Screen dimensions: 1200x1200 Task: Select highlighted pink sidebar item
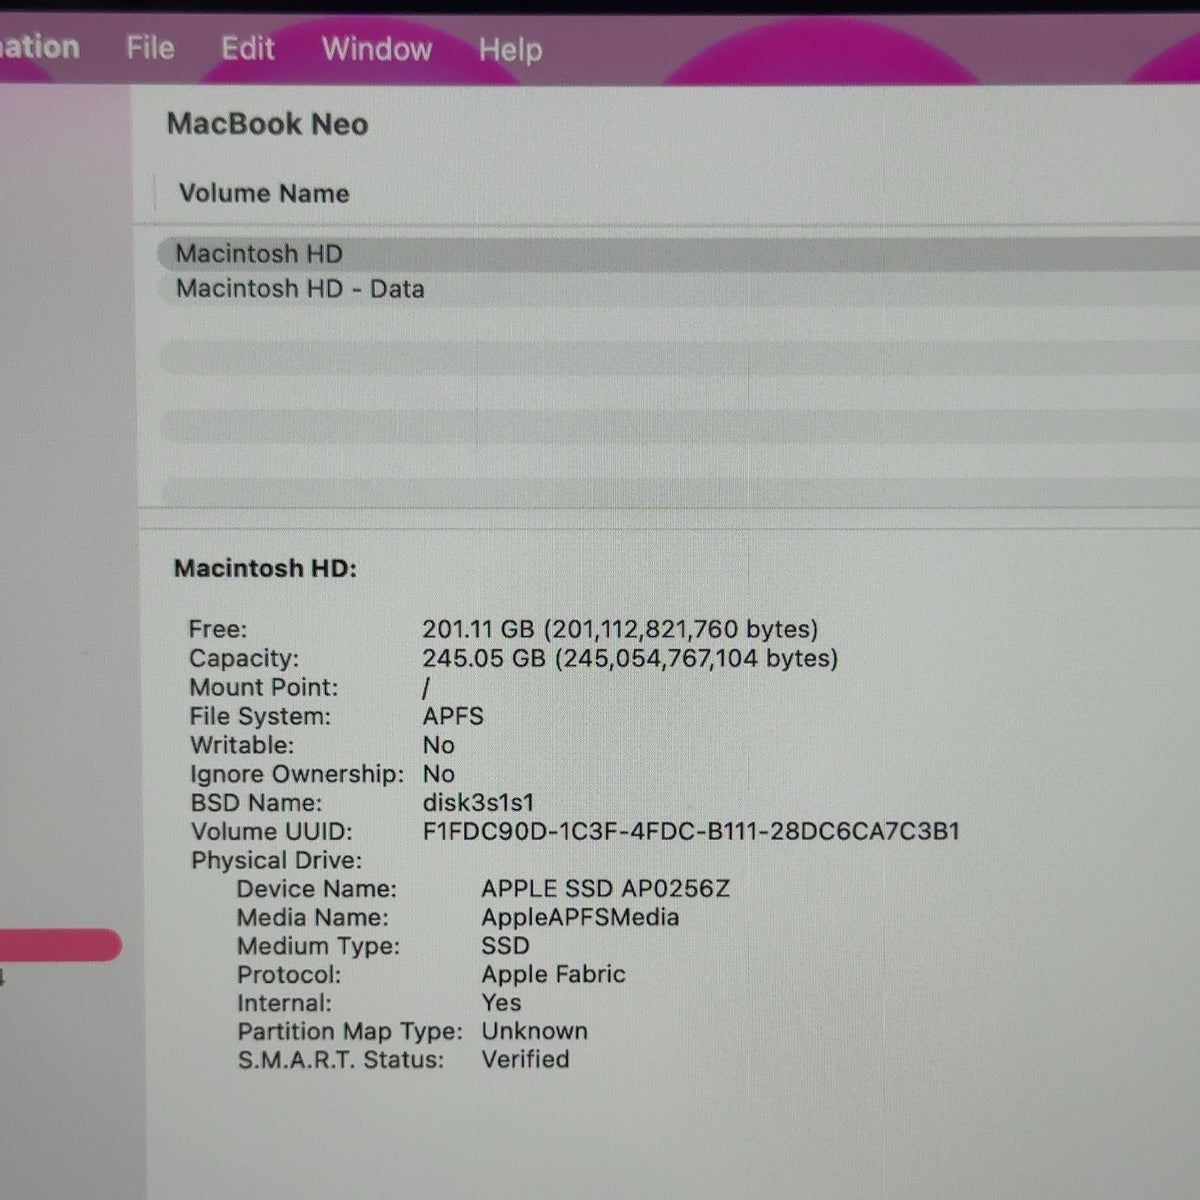[60, 945]
